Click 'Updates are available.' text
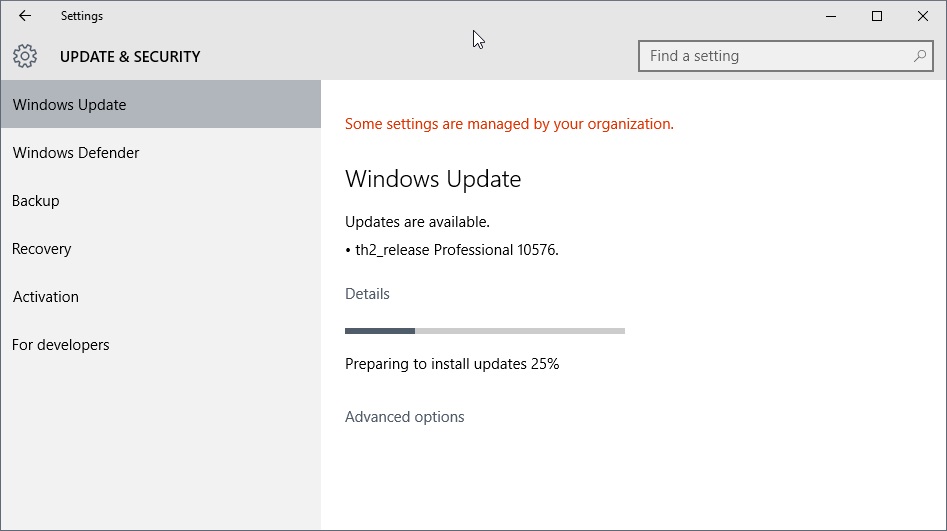This screenshot has width=947, height=531. point(417,222)
